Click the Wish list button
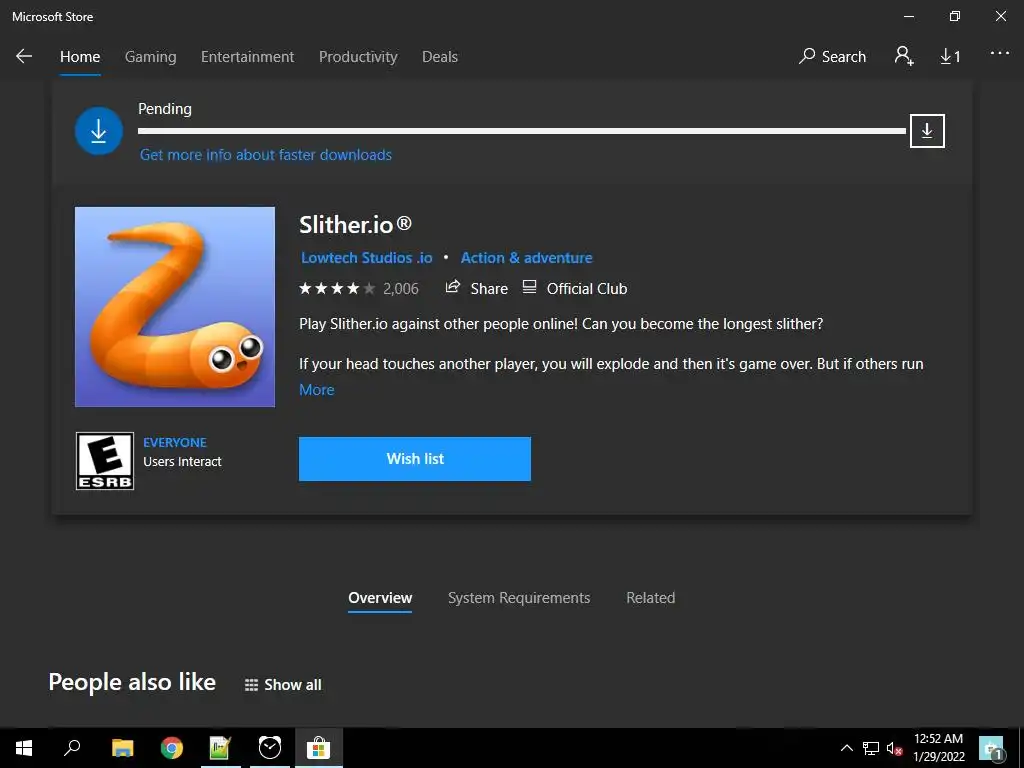This screenshot has height=768, width=1024. 415,459
